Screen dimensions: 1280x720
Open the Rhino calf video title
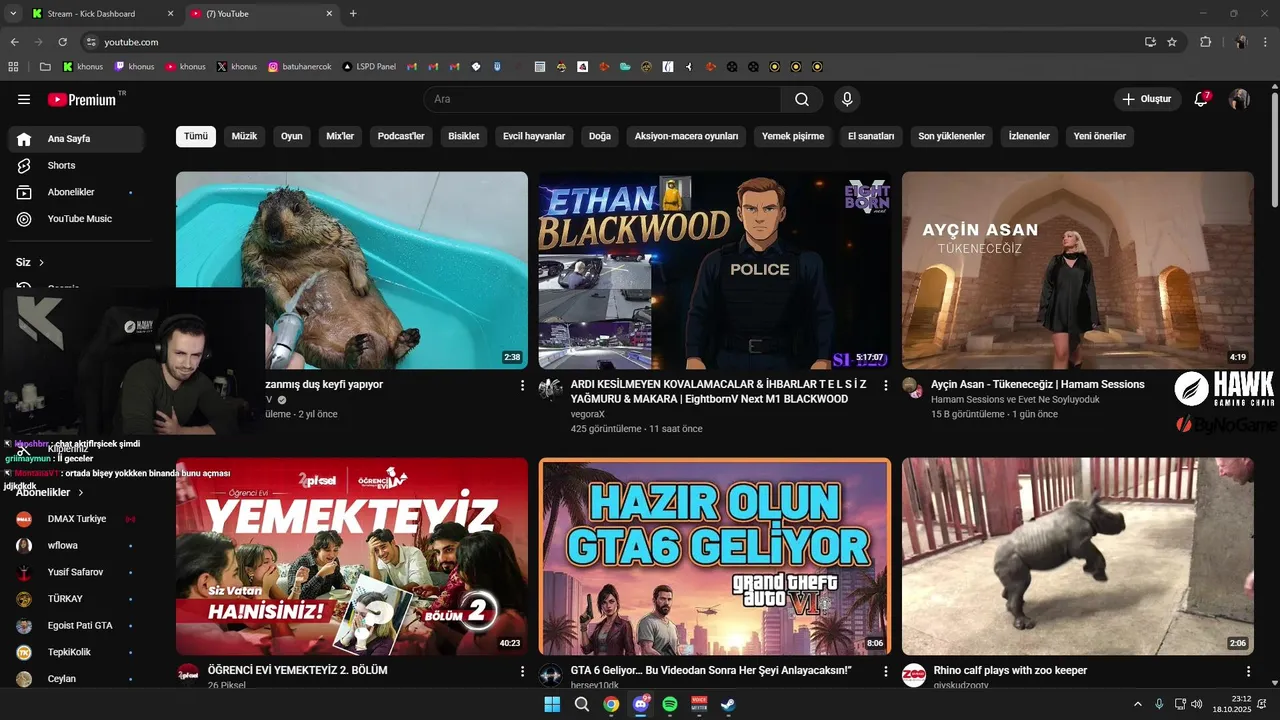1010,671
